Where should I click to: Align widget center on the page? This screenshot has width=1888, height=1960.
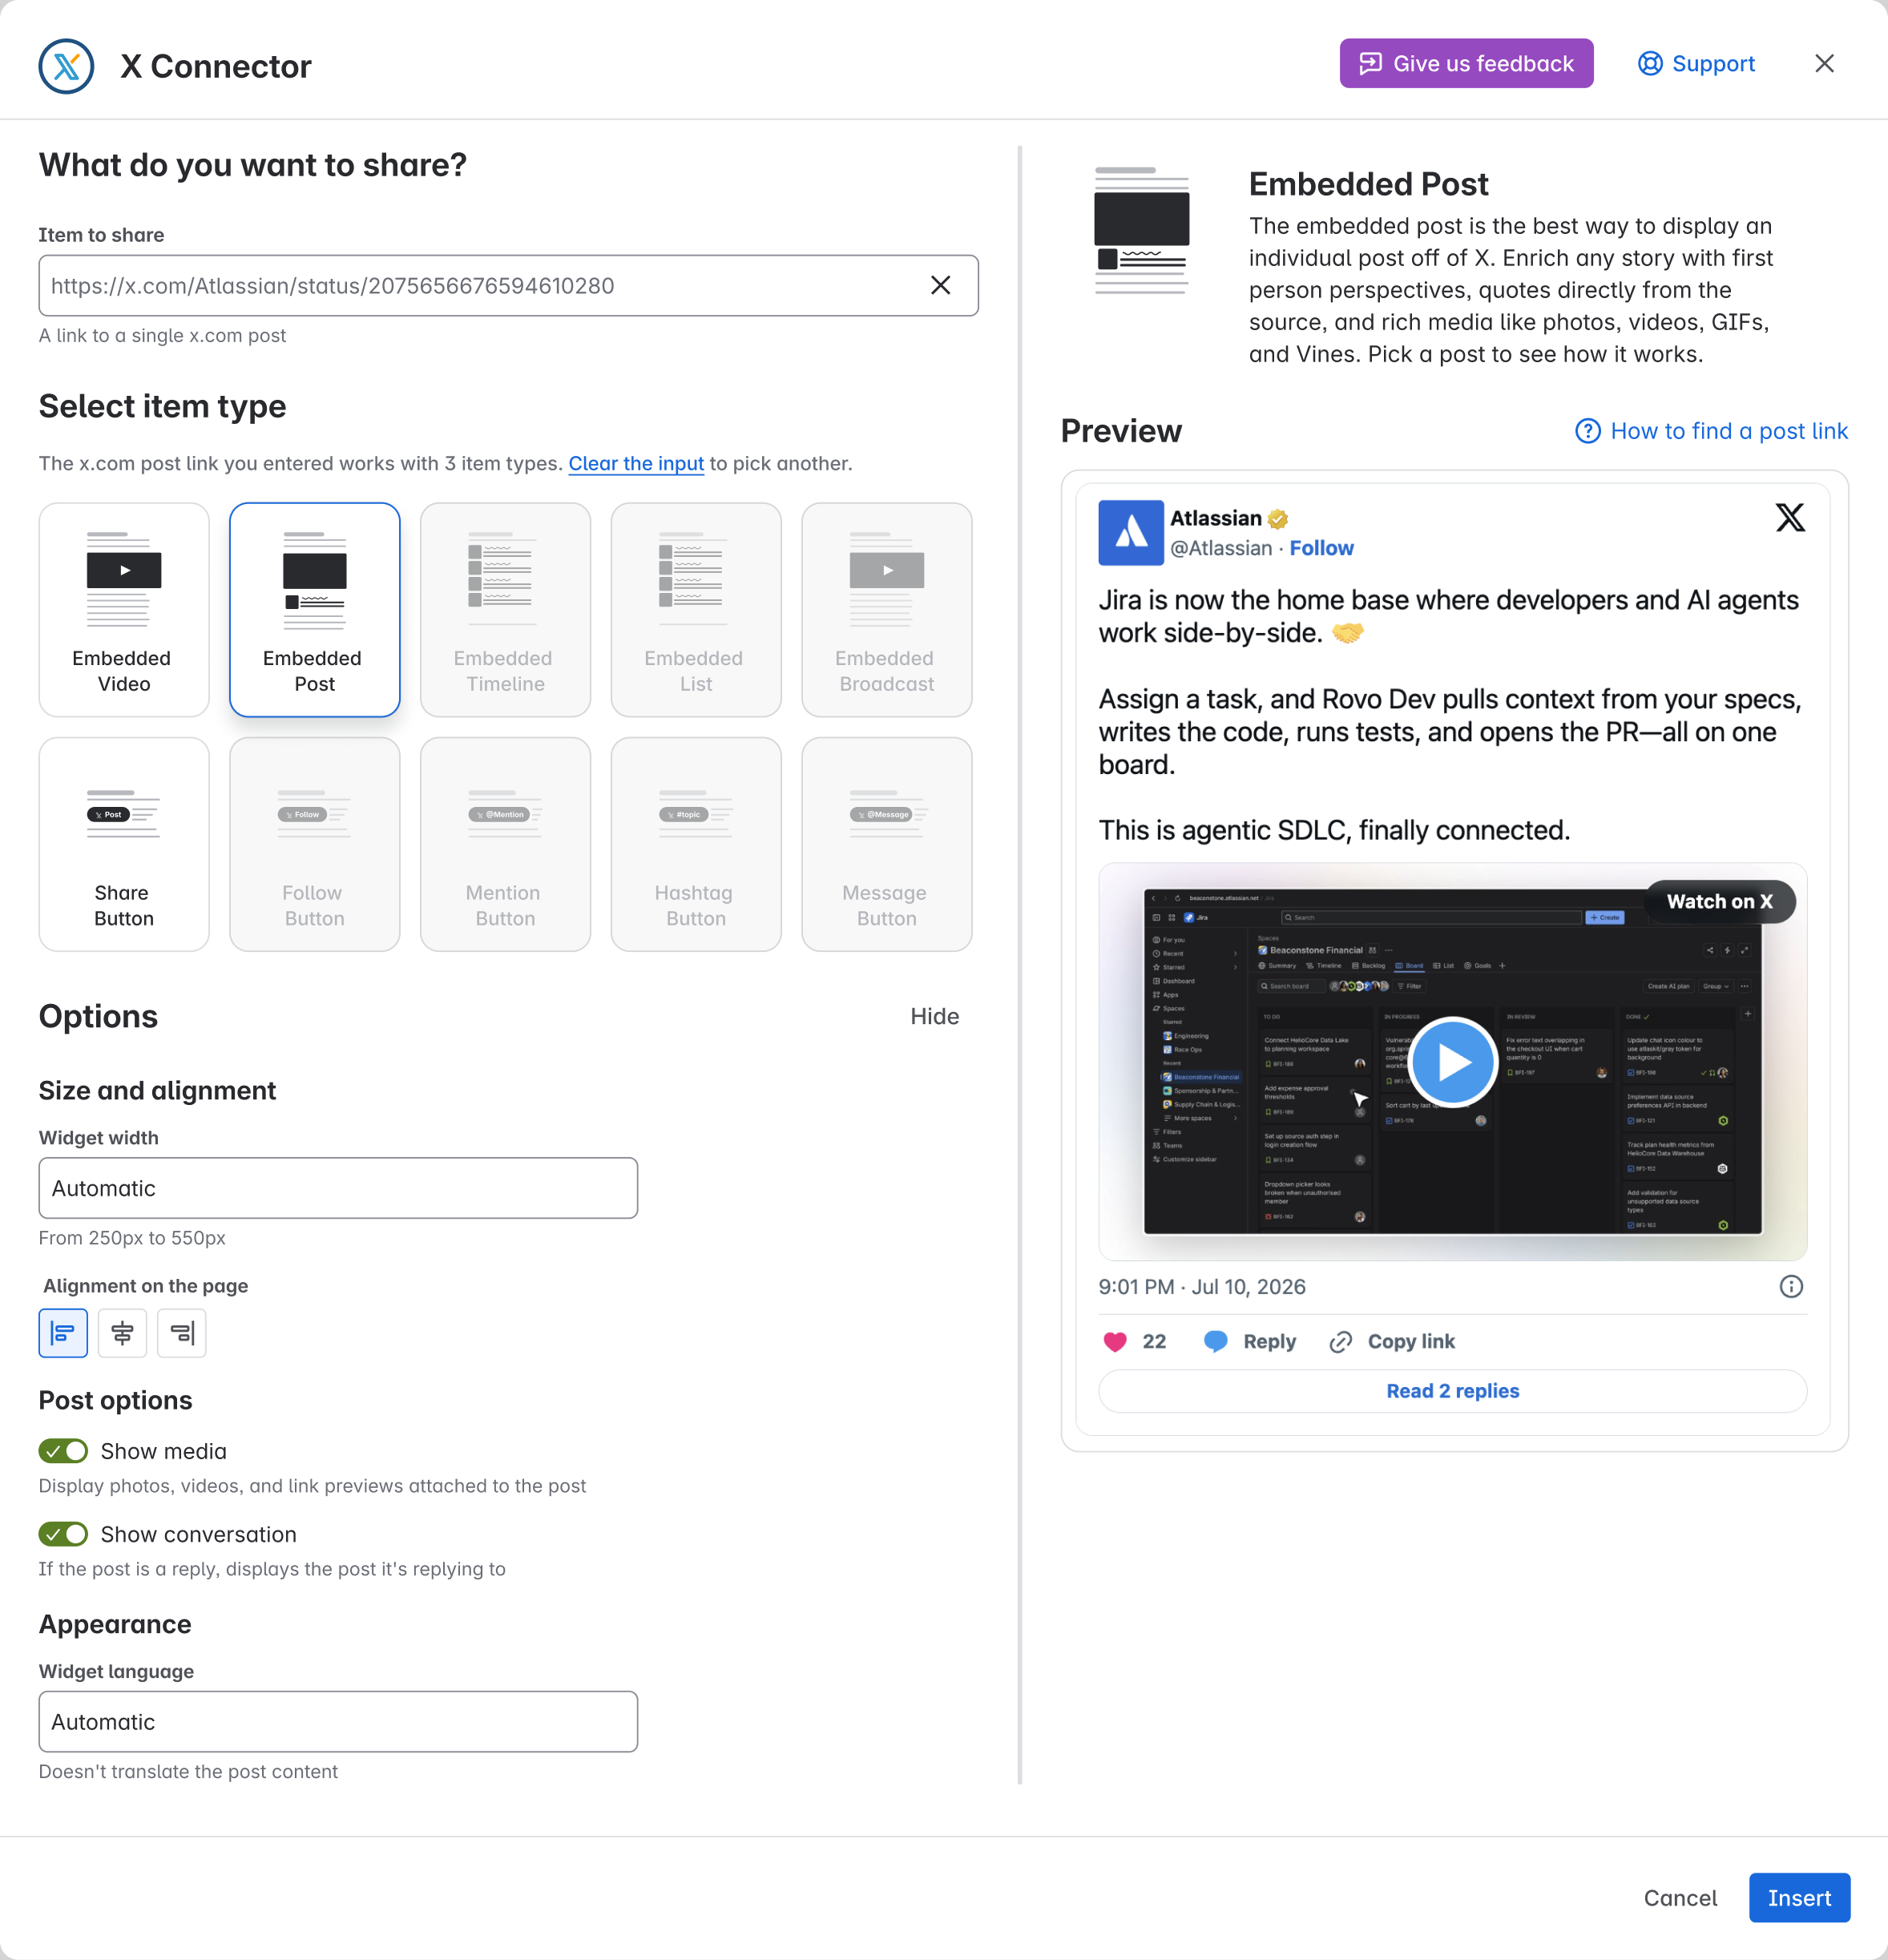(122, 1332)
